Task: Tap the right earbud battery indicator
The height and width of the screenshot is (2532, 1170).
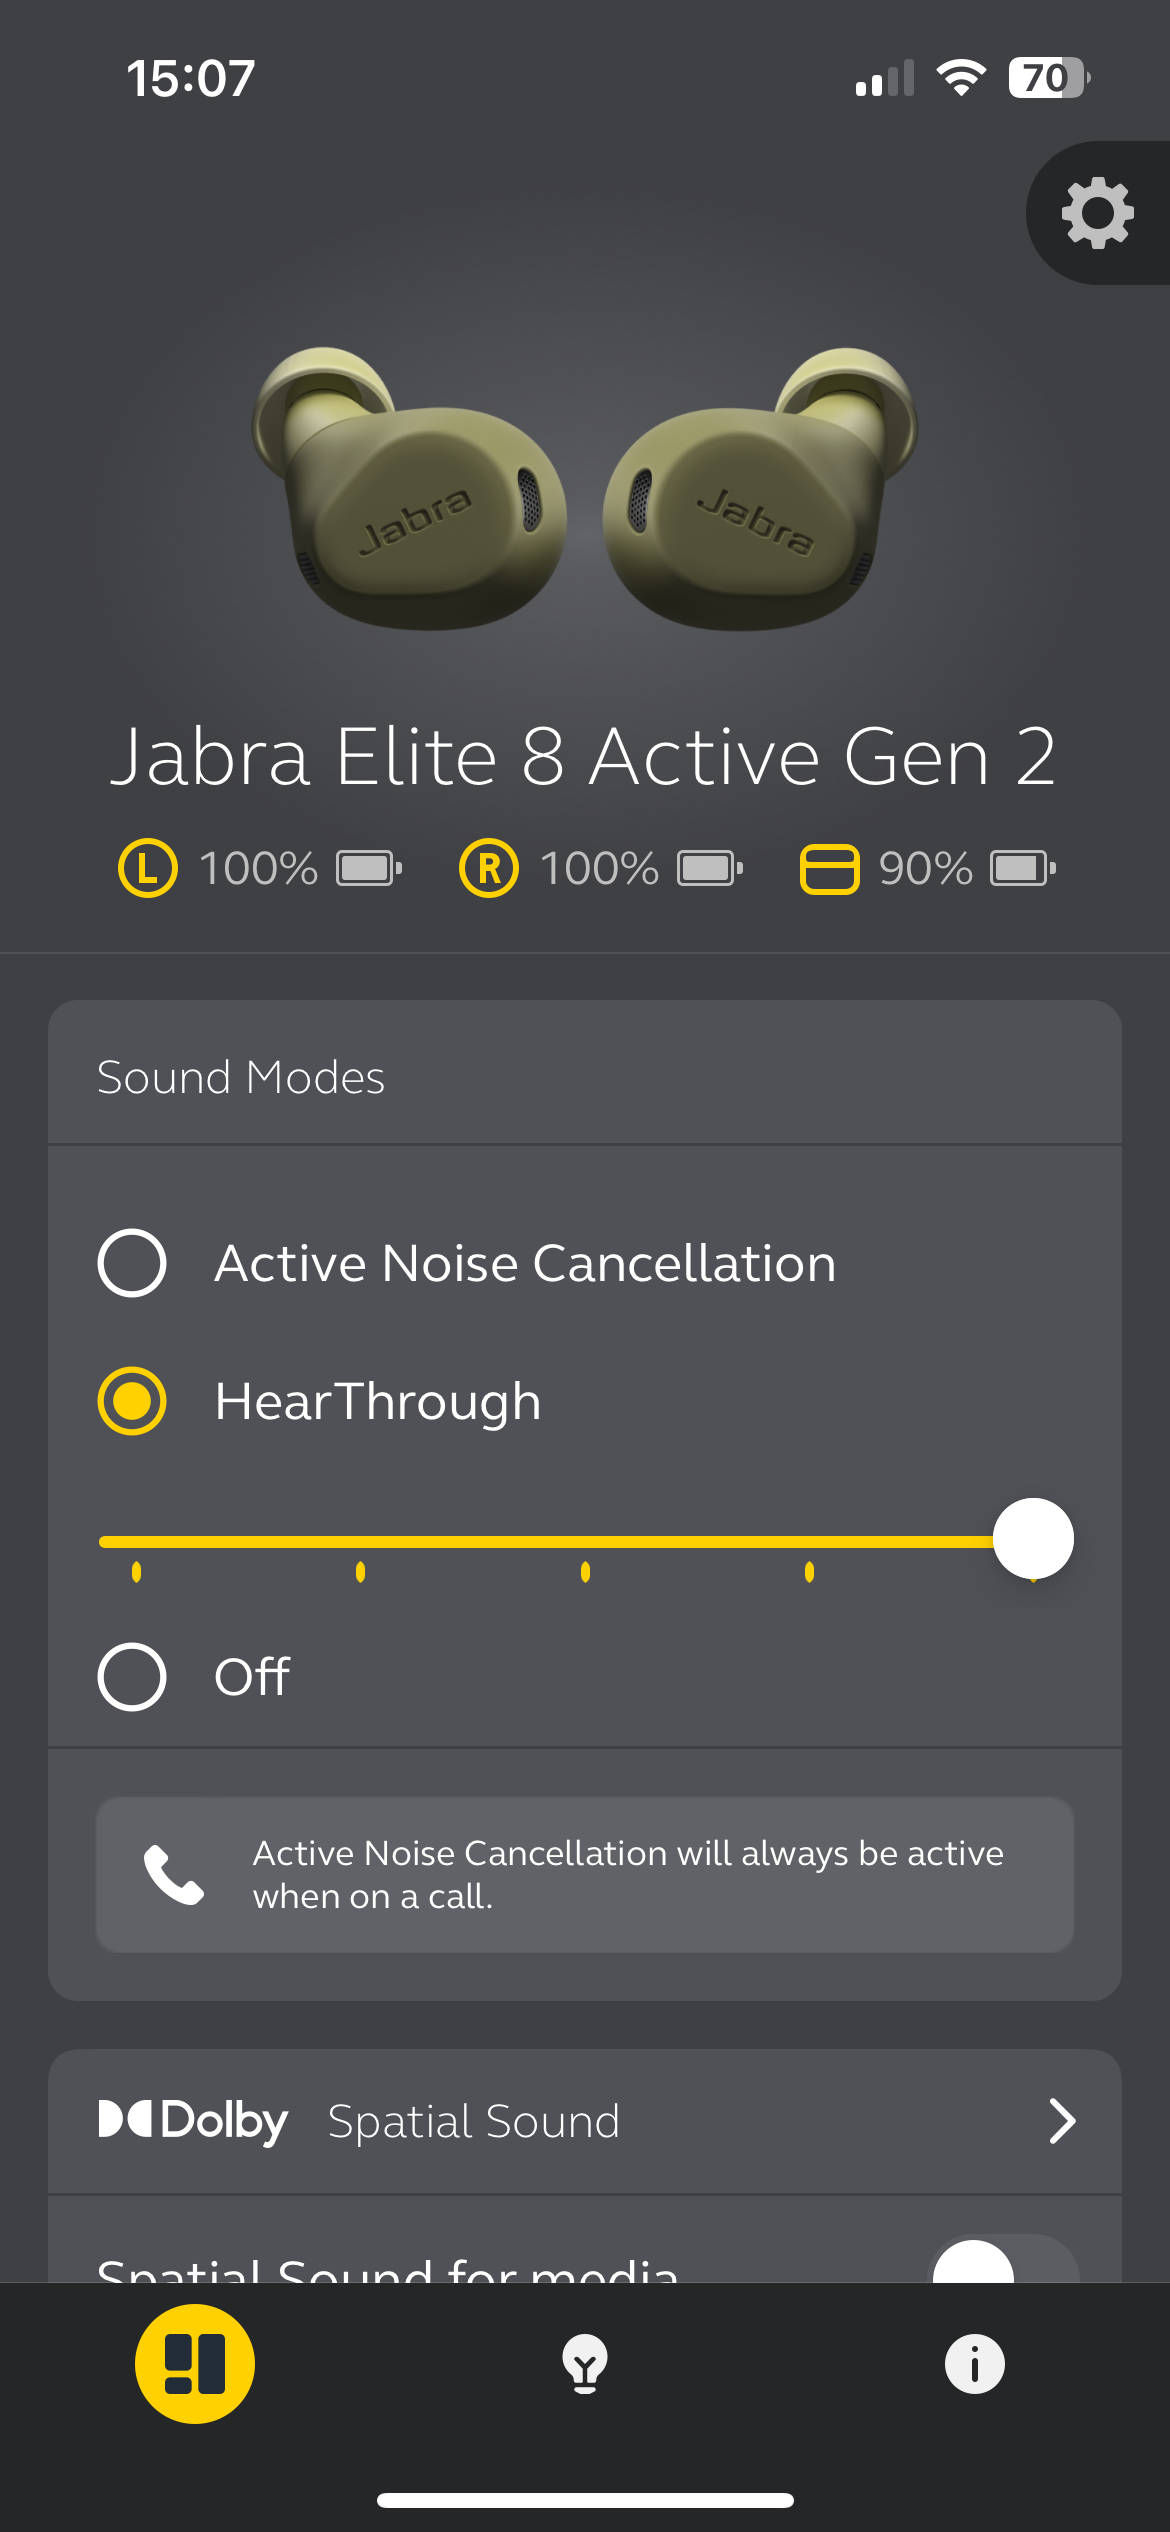Action: coord(600,868)
